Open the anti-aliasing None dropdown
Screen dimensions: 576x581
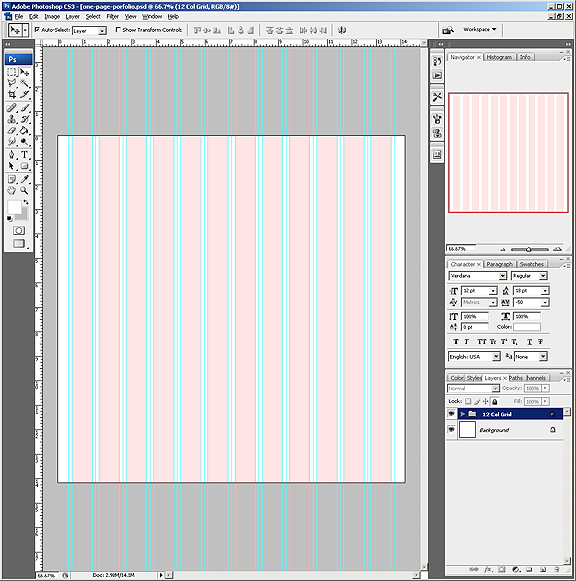543,356
